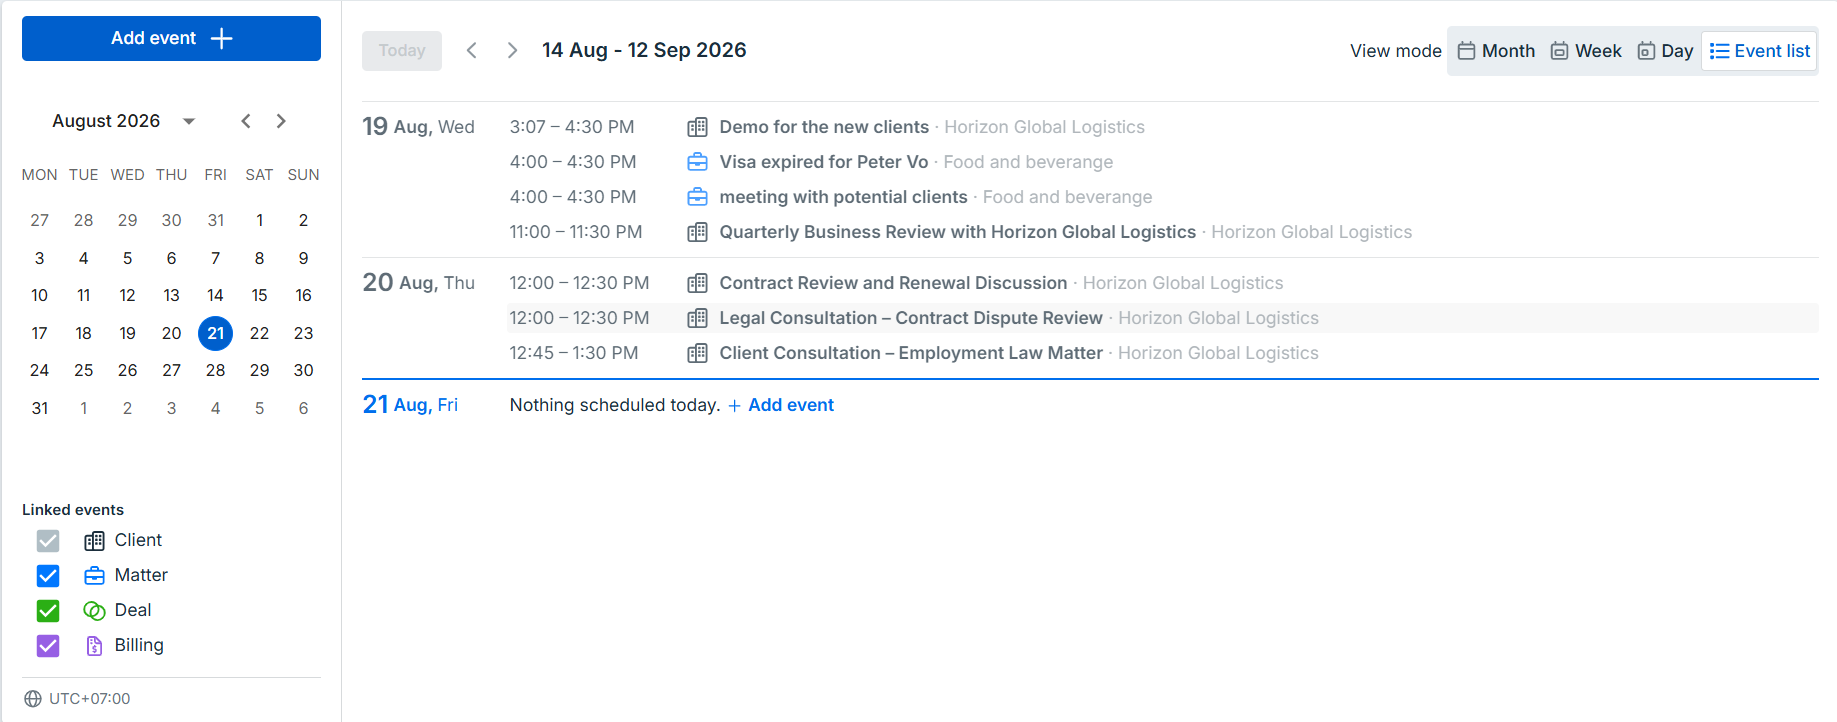Click the 11:00 – 11:30 PM time
1837x722 pixels.
pyautogui.click(x=576, y=232)
